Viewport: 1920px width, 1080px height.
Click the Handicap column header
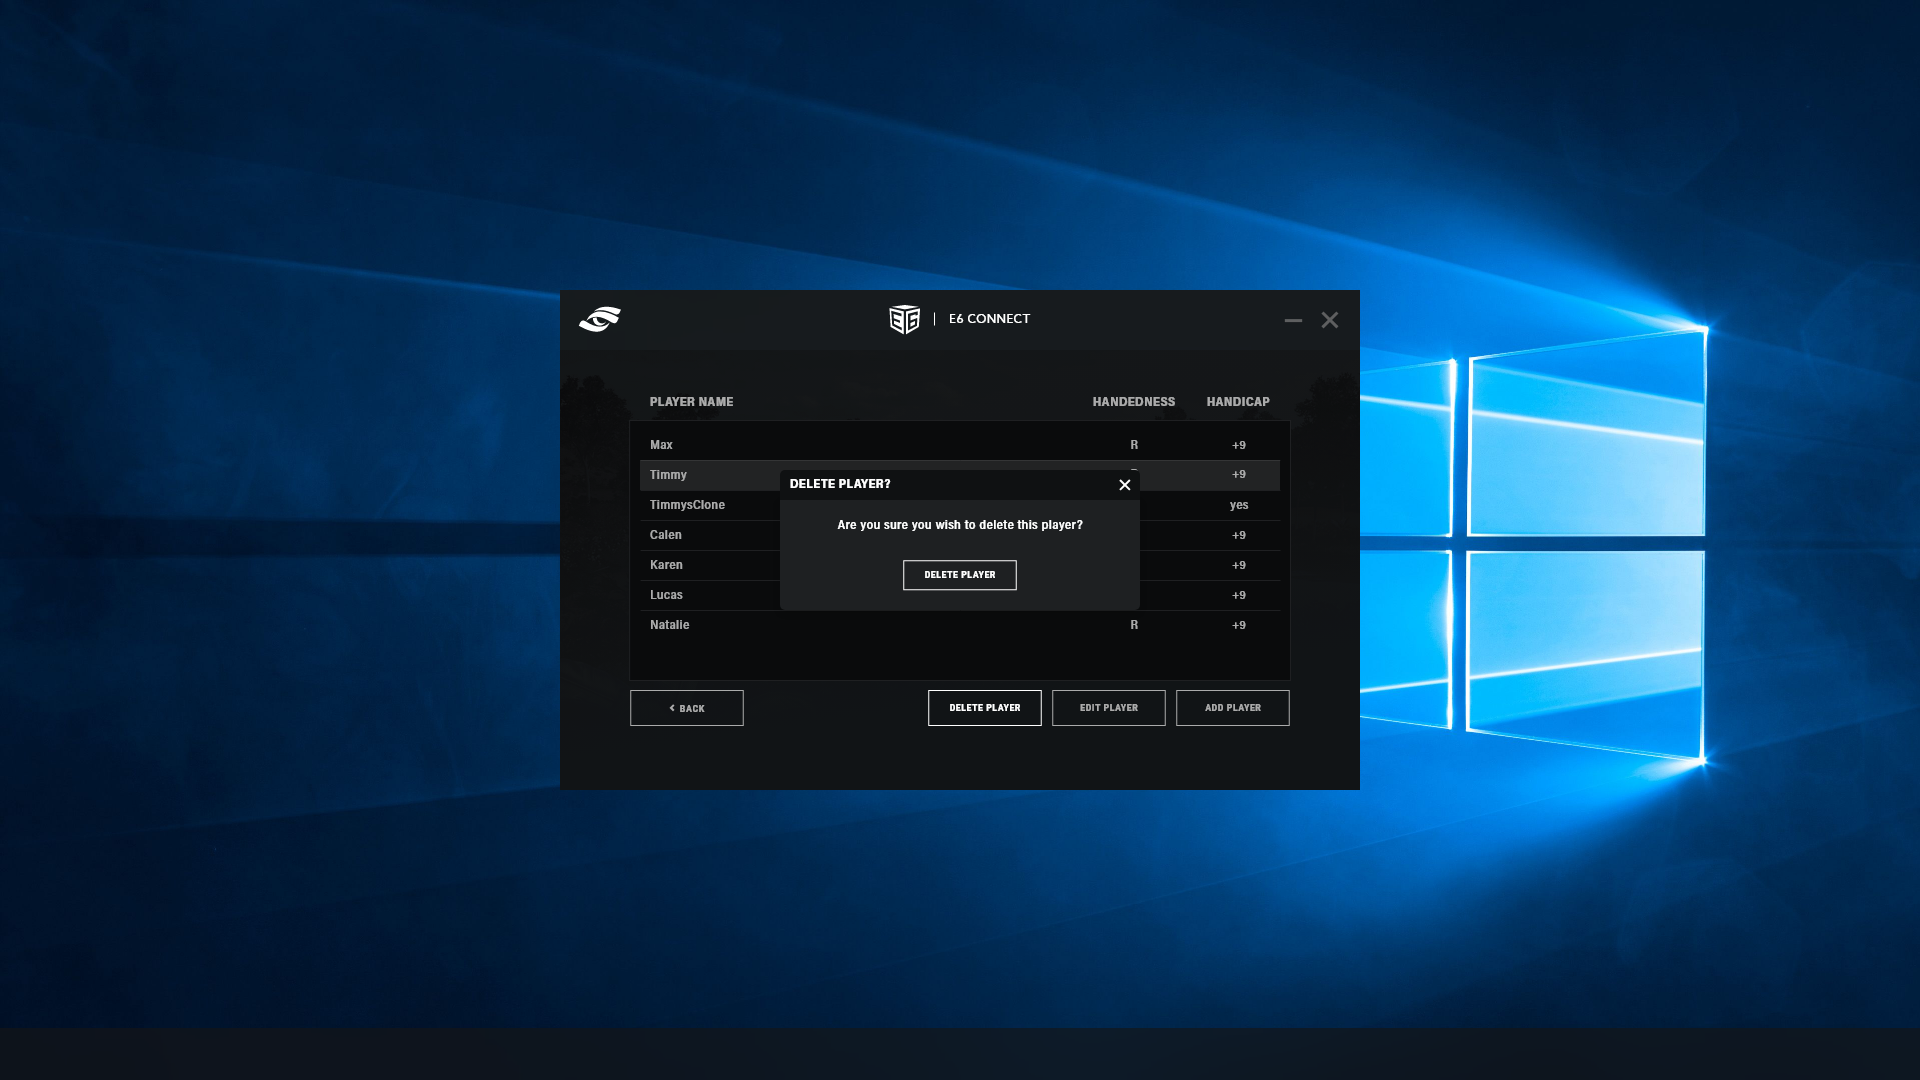pyautogui.click(x=1237, y=402)
